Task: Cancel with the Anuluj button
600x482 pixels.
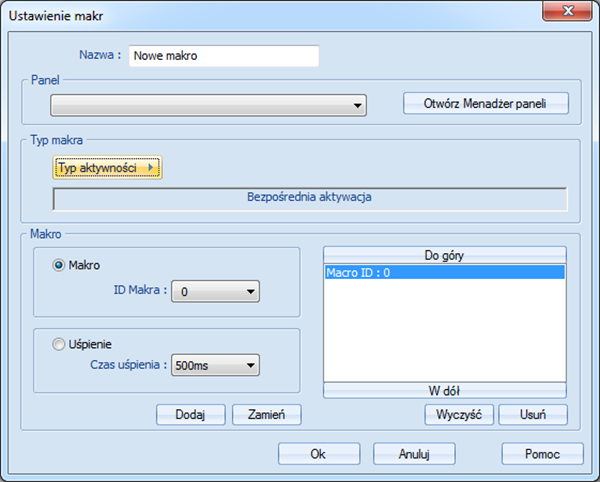Action: (414, 454)
